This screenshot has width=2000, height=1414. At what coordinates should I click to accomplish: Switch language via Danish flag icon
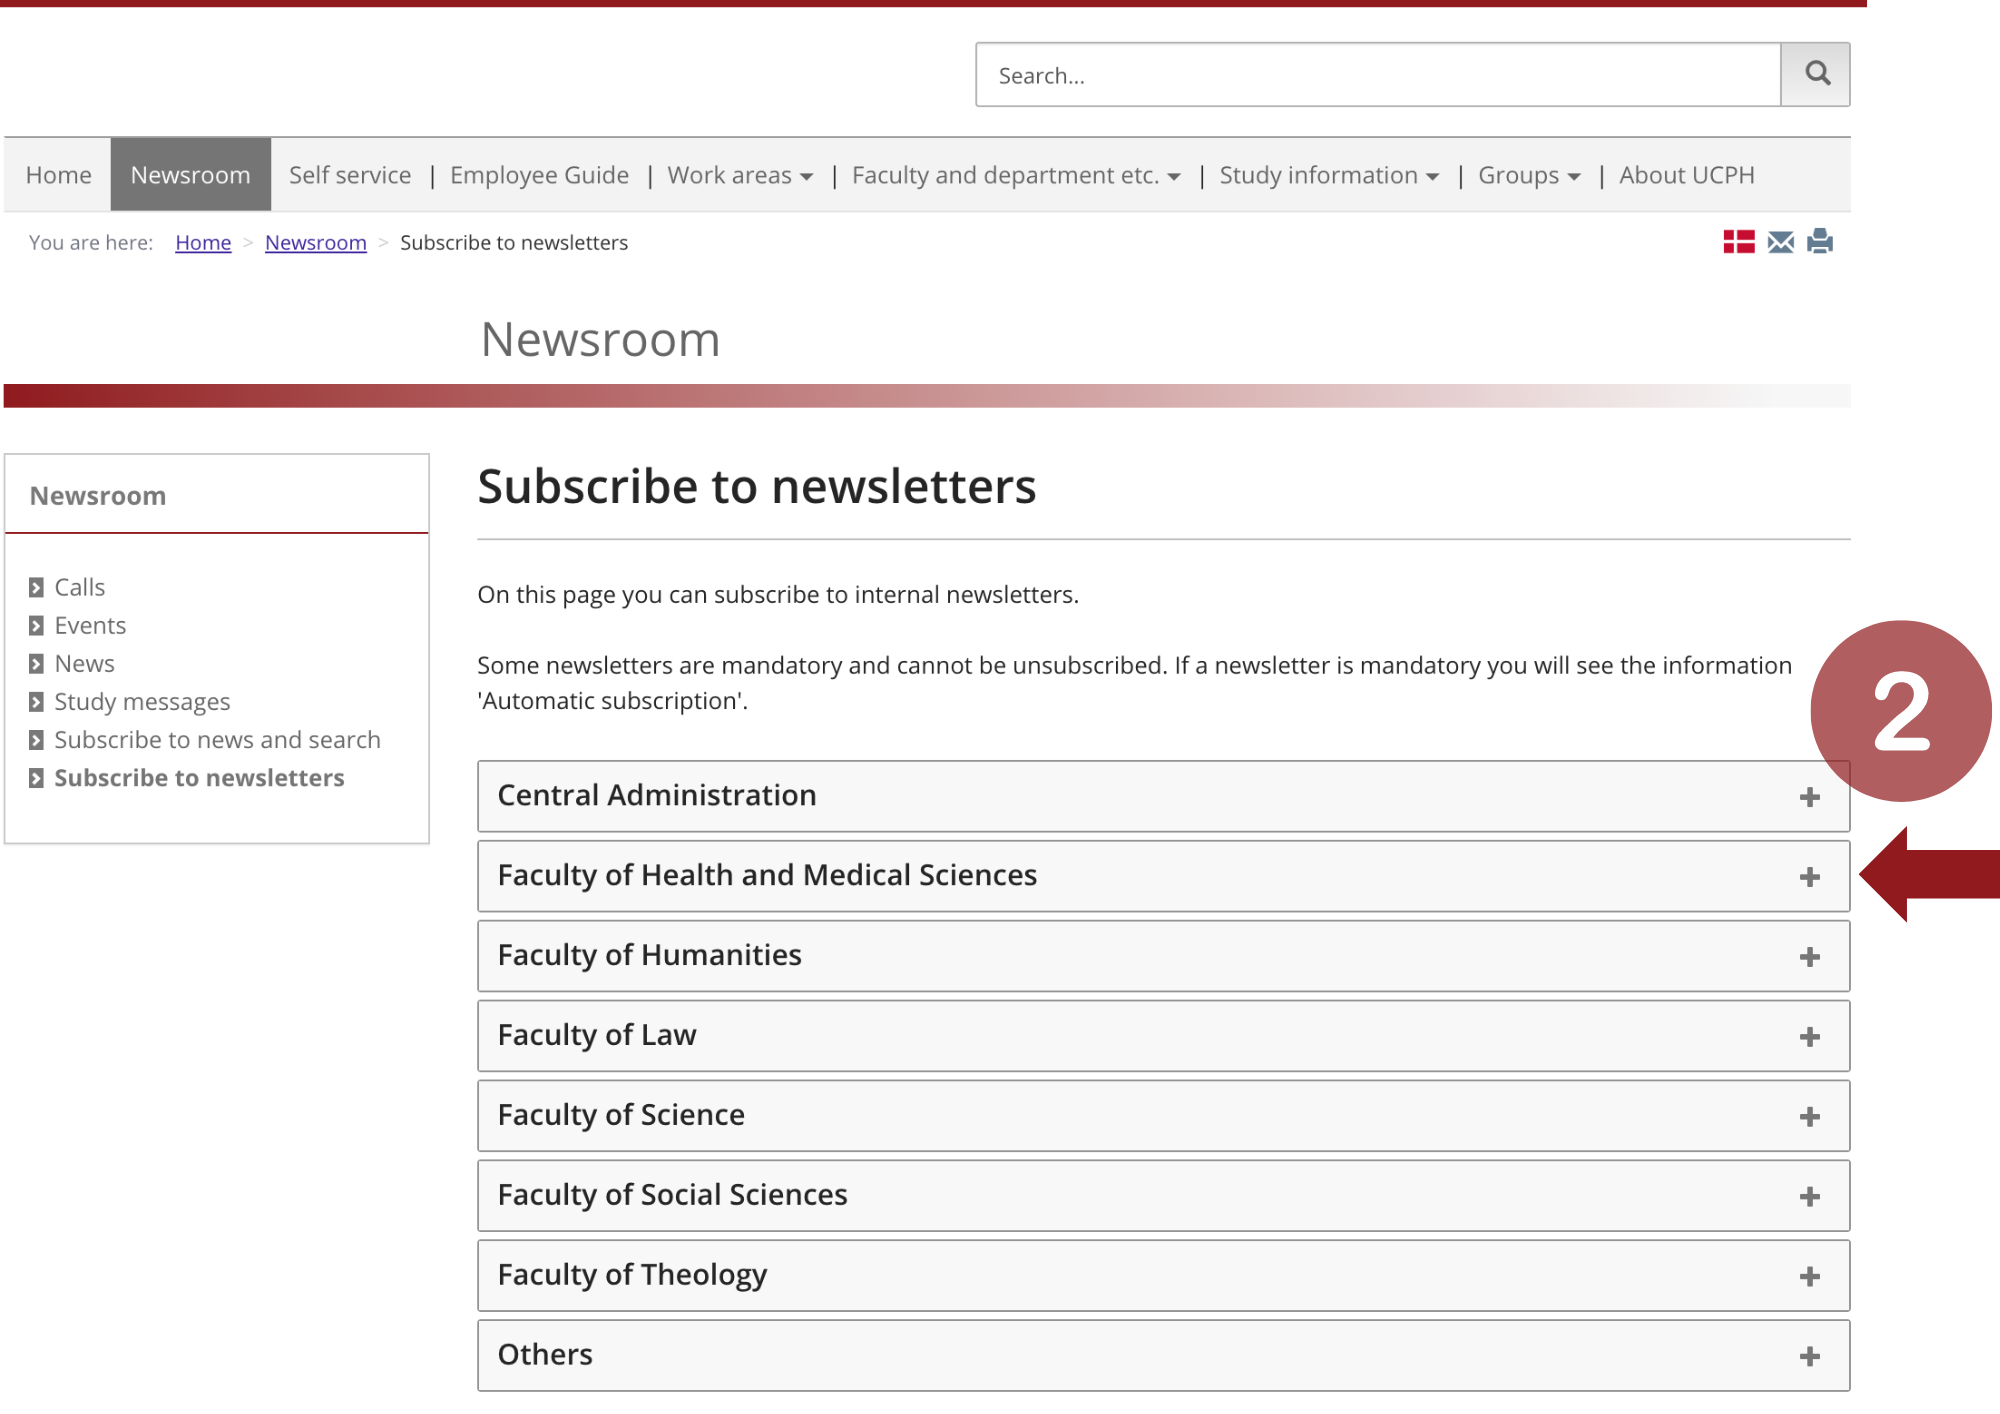point(1738,242)
